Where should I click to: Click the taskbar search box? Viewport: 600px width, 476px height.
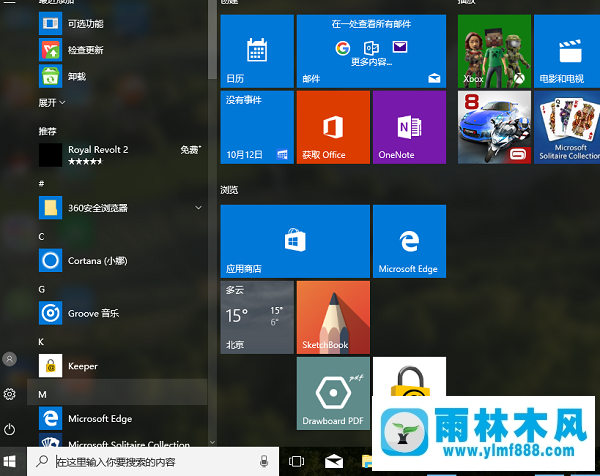coord(153,462)
